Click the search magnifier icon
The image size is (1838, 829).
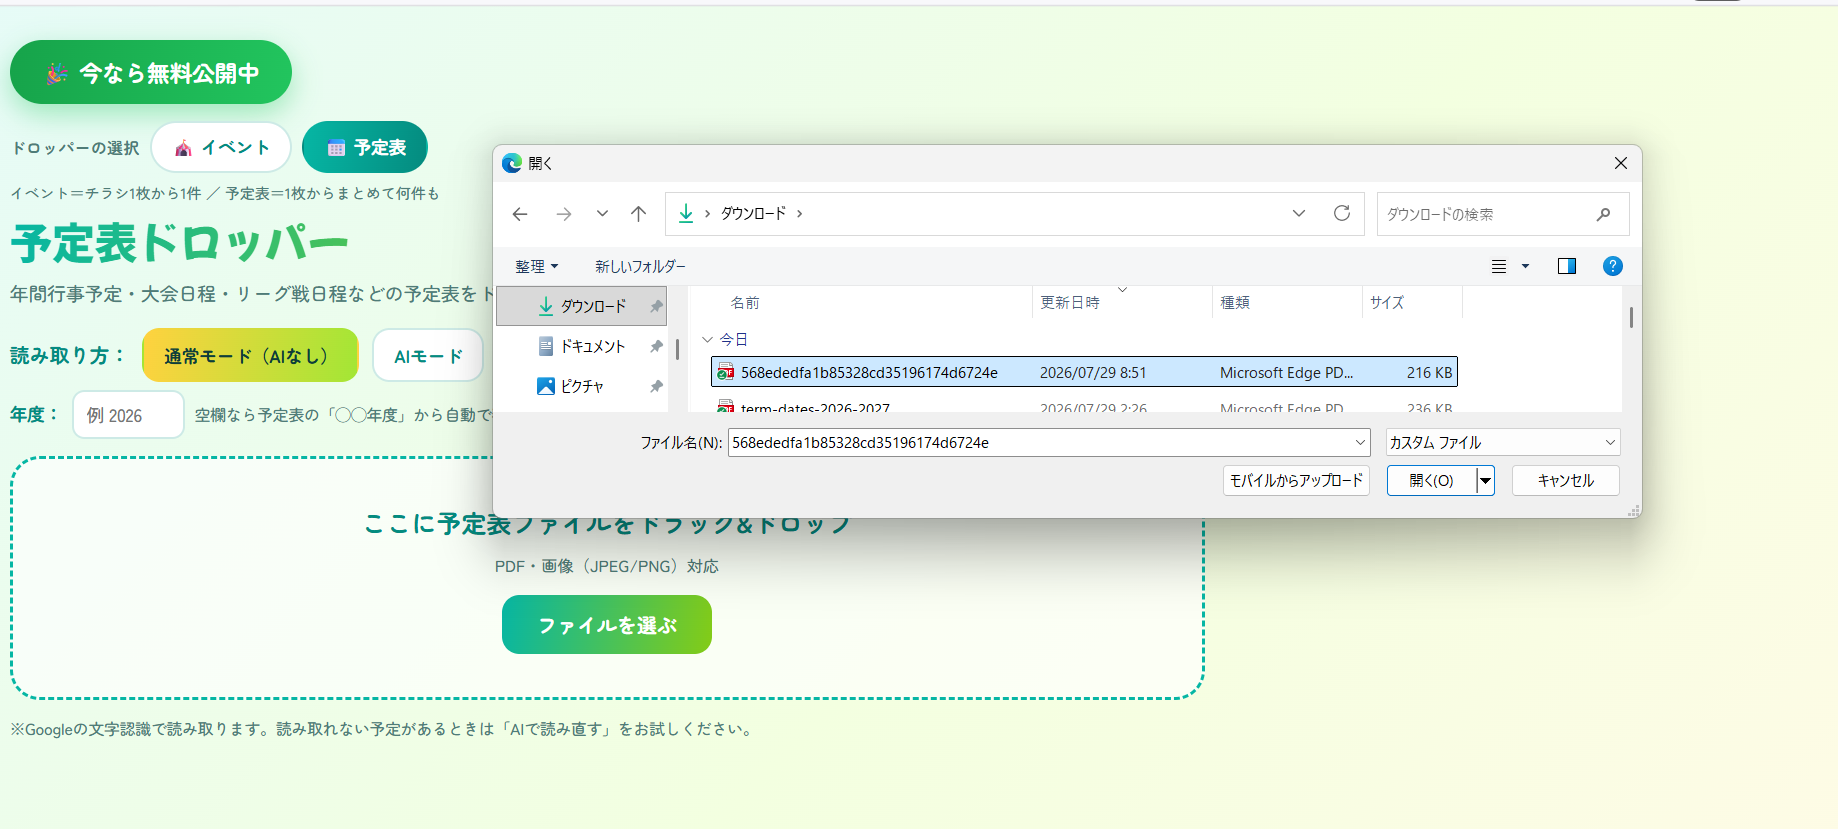tap(1604, 214)
